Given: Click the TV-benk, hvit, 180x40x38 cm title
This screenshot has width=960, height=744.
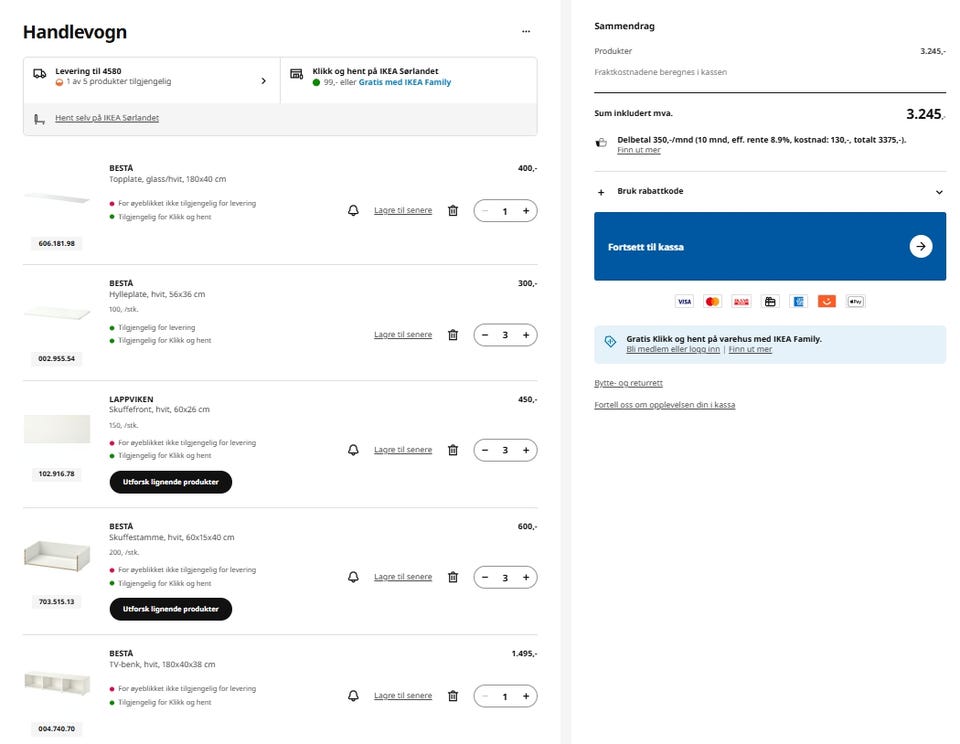Looking at the screenshot, I should pos(162,664).
